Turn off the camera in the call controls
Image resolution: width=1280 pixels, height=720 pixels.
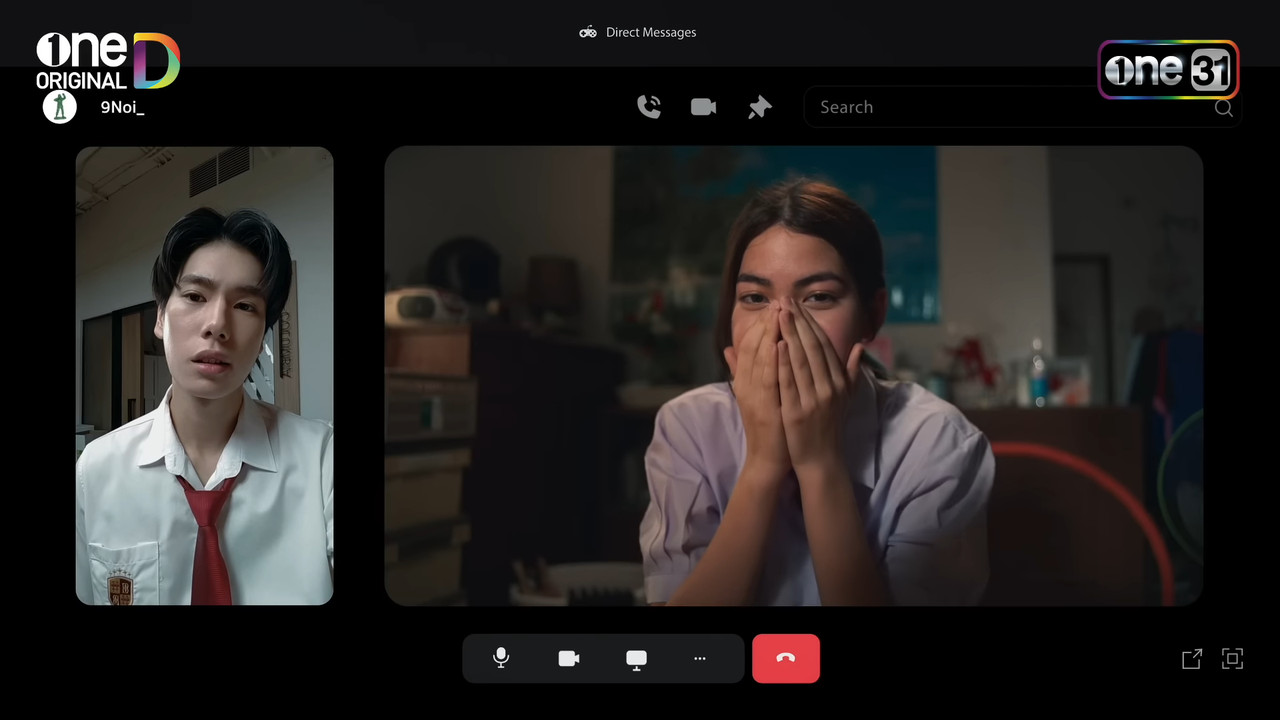pos(569,658)
